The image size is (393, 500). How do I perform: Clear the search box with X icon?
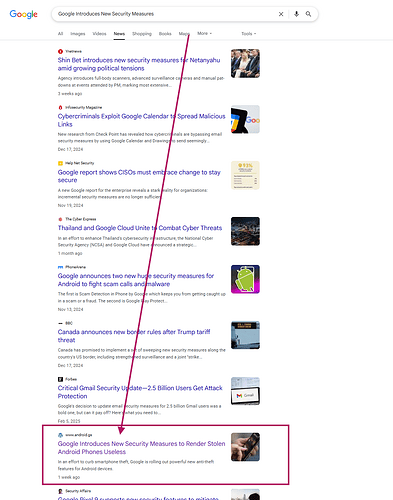pos(281,14)
